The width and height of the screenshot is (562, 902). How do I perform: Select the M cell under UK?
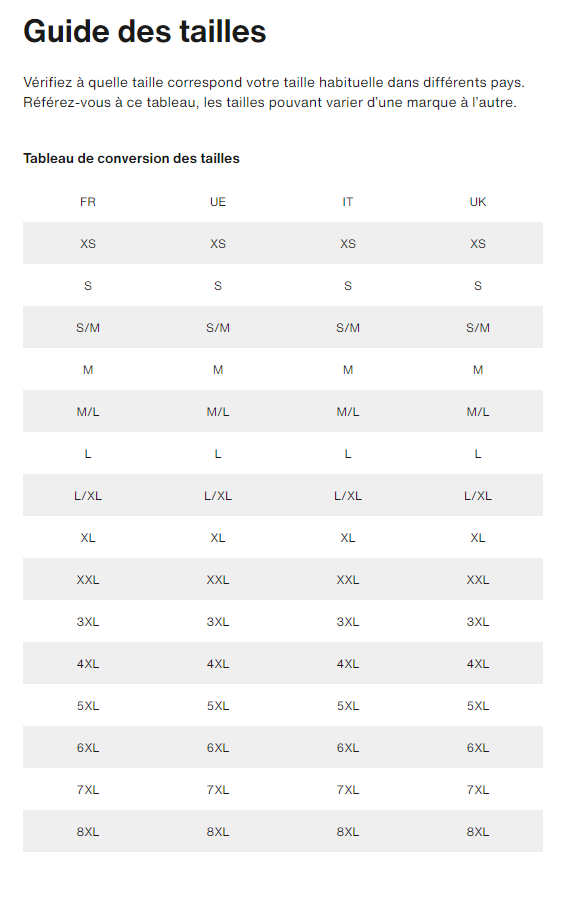[478, 370]
